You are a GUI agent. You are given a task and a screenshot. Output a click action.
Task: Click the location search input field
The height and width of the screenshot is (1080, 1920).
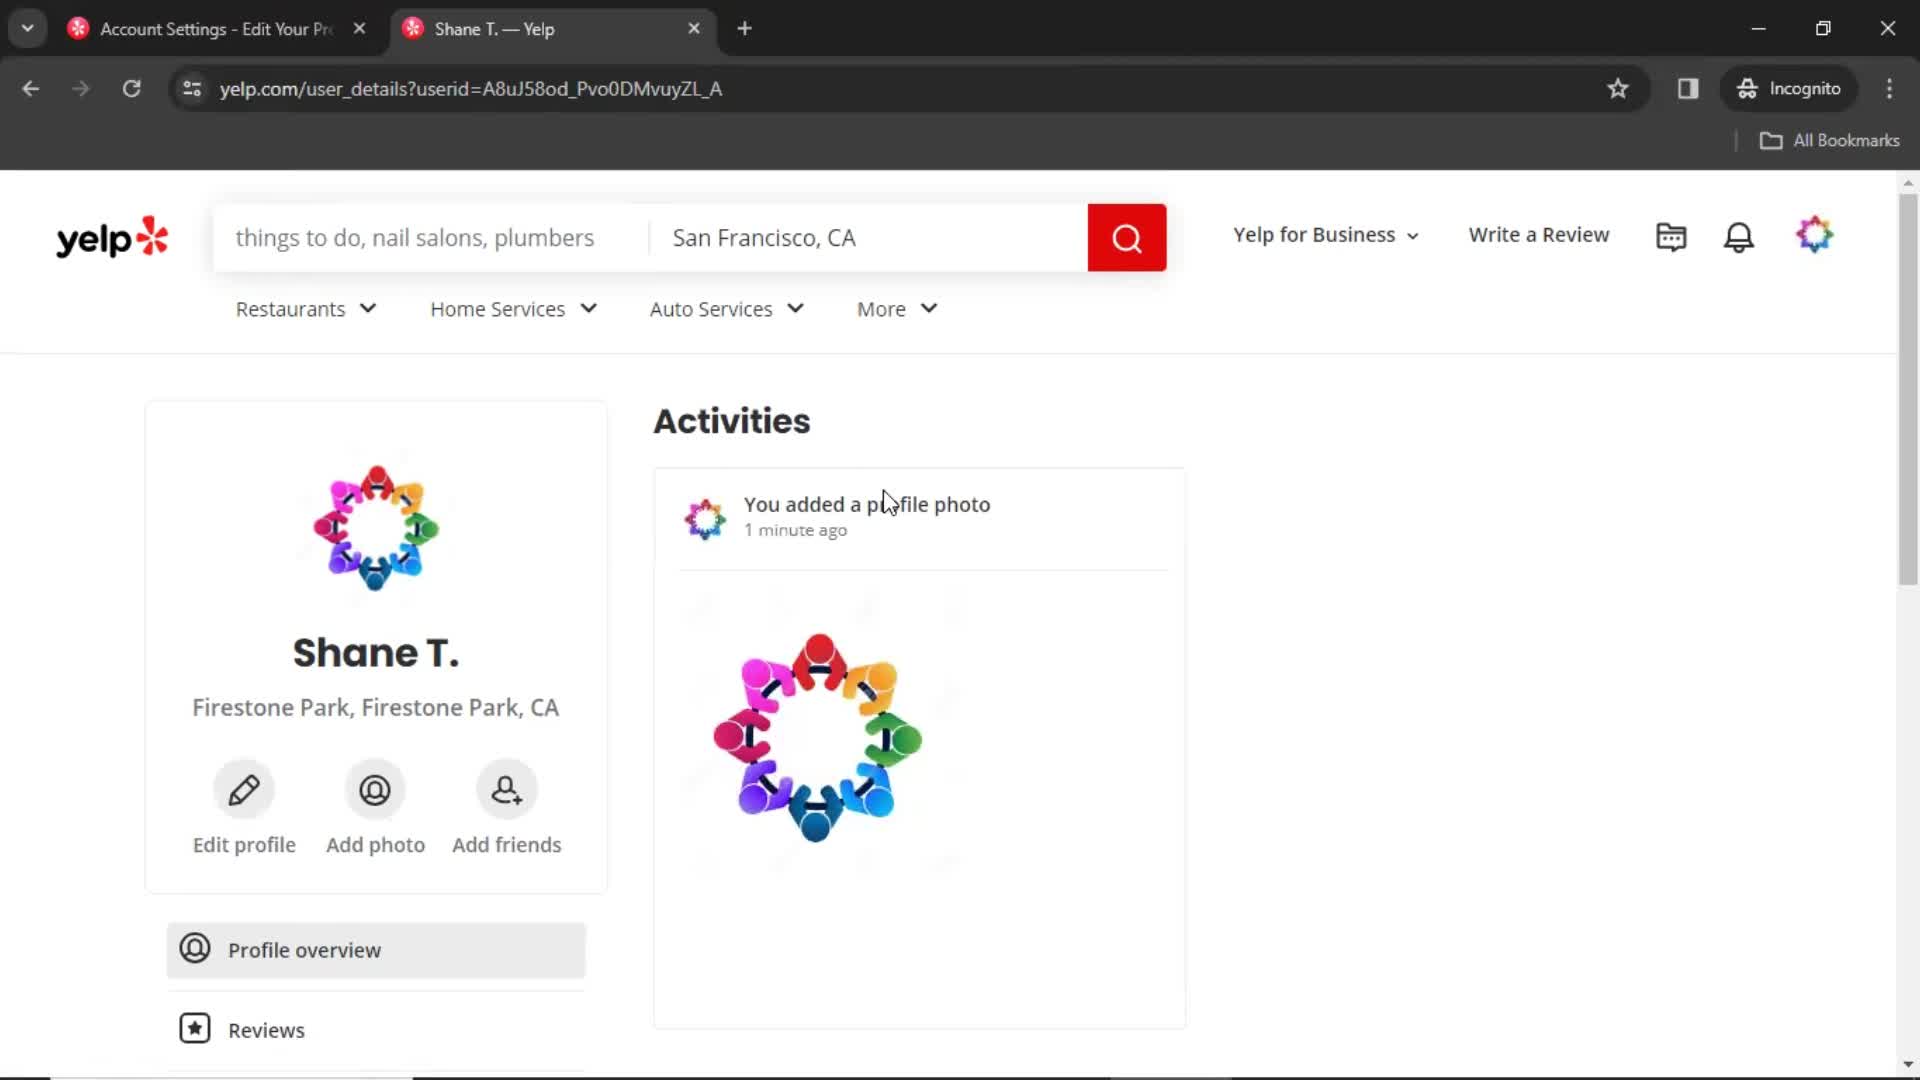tap(870, 237)
